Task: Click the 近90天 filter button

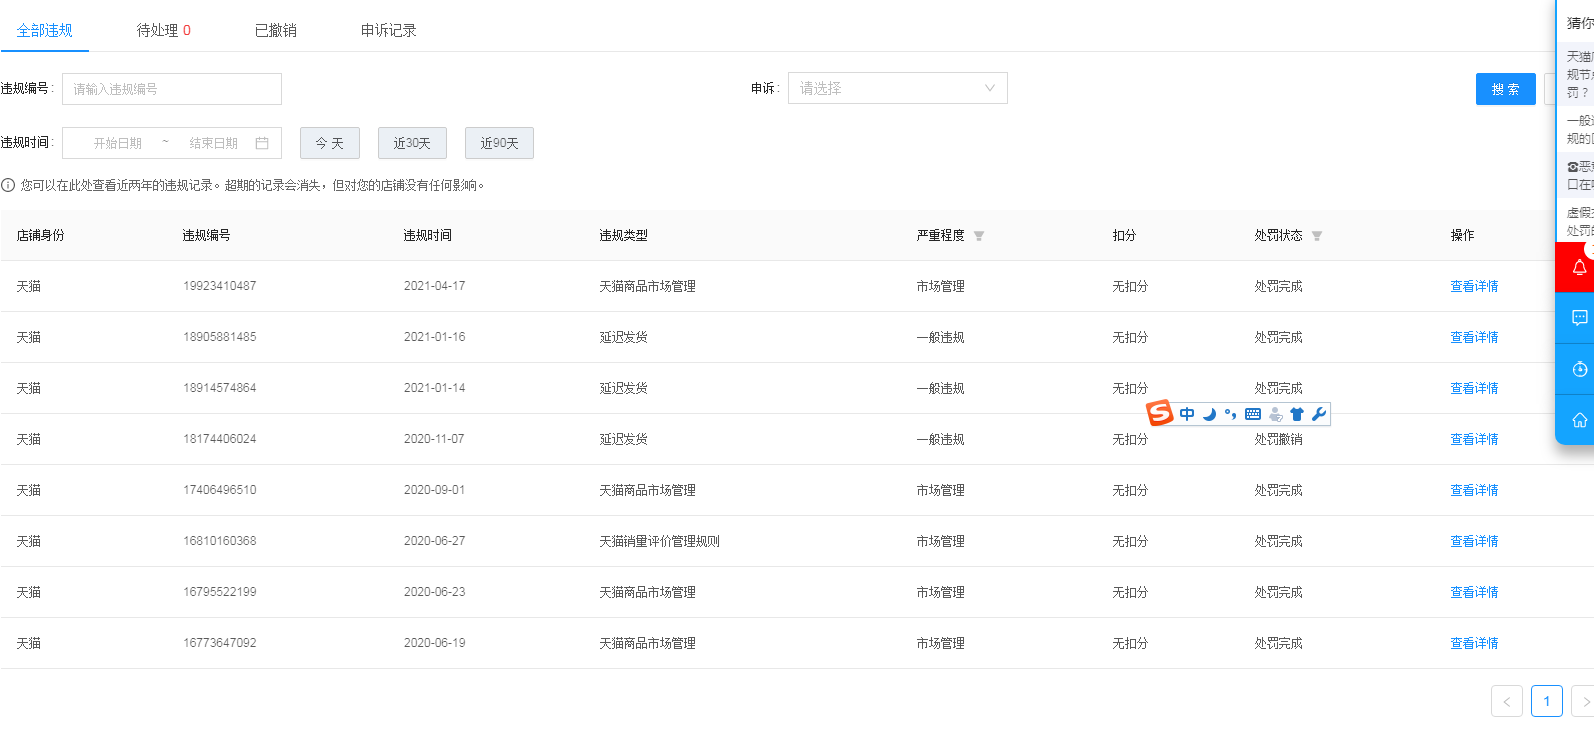Action: click(499, 143)
